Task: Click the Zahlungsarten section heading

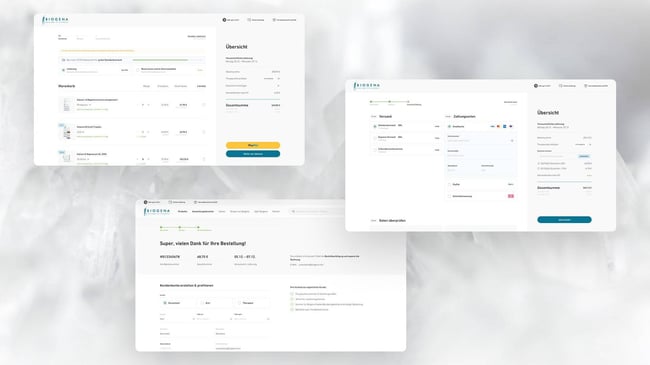Action: coord(464,117)
